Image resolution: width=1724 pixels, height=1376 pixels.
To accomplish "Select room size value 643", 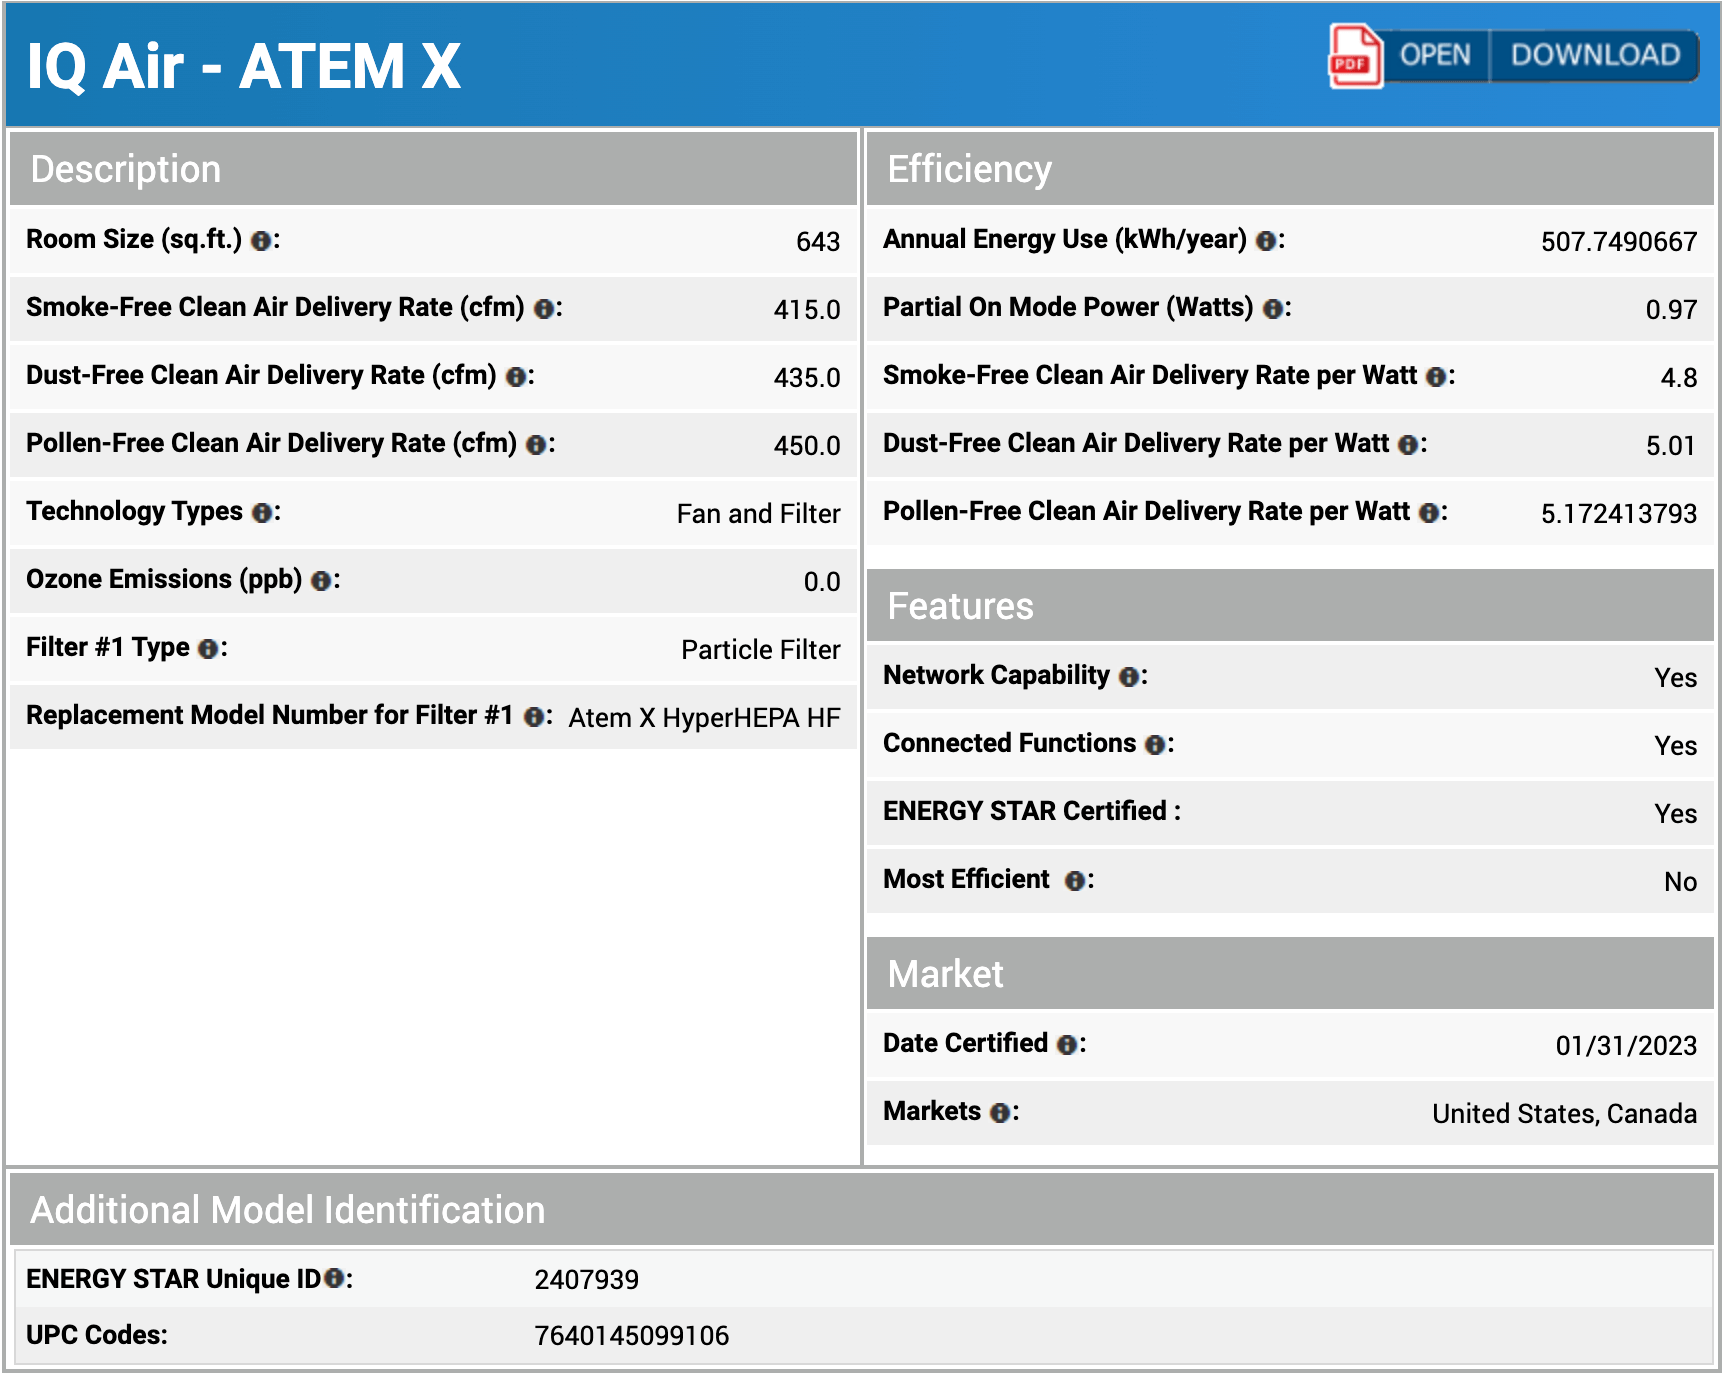I will (x=818, y=242).
